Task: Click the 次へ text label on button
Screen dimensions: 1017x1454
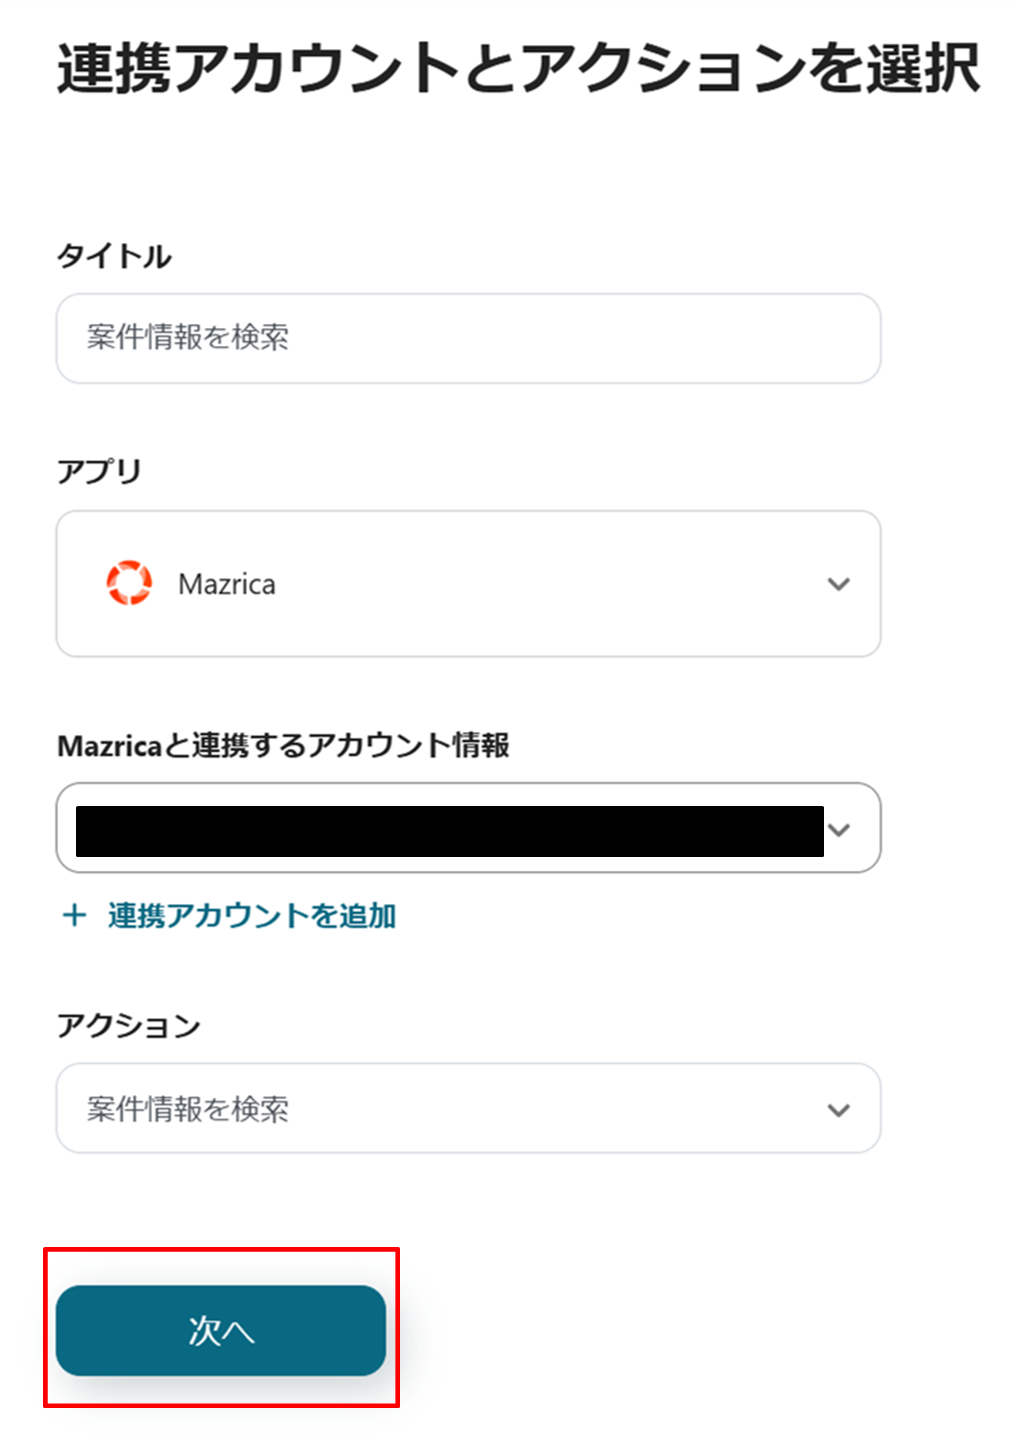Action: pos(221,1331)
